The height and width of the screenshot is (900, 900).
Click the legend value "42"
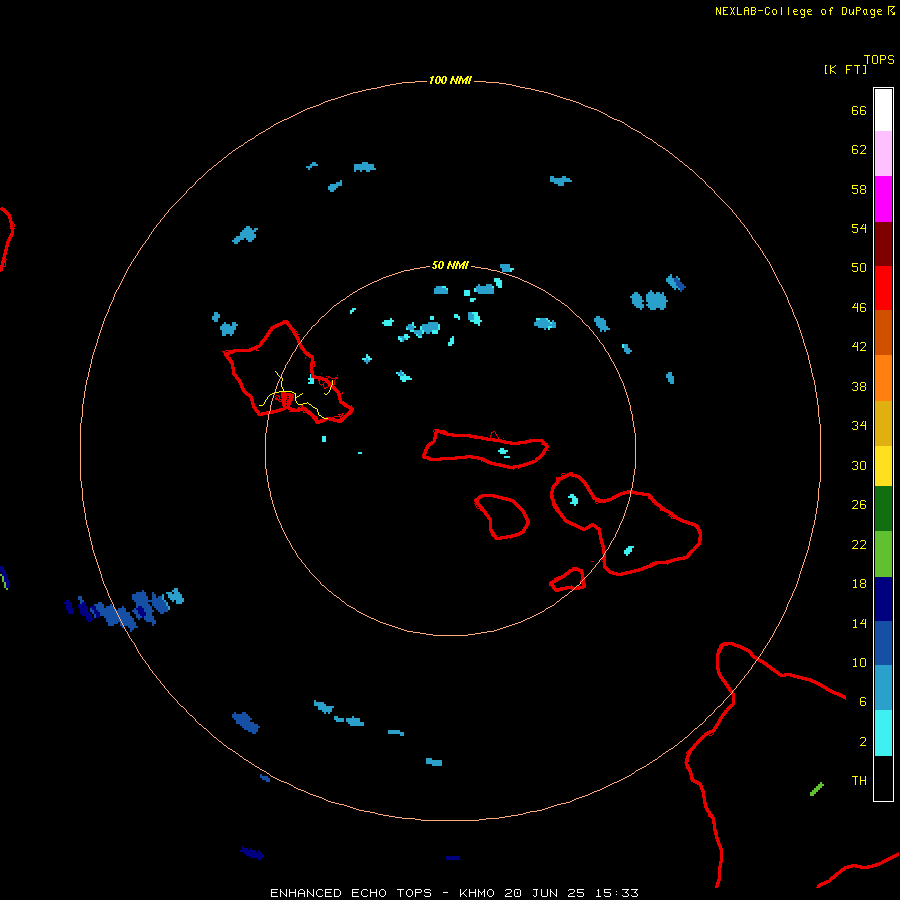click(859, 347)
